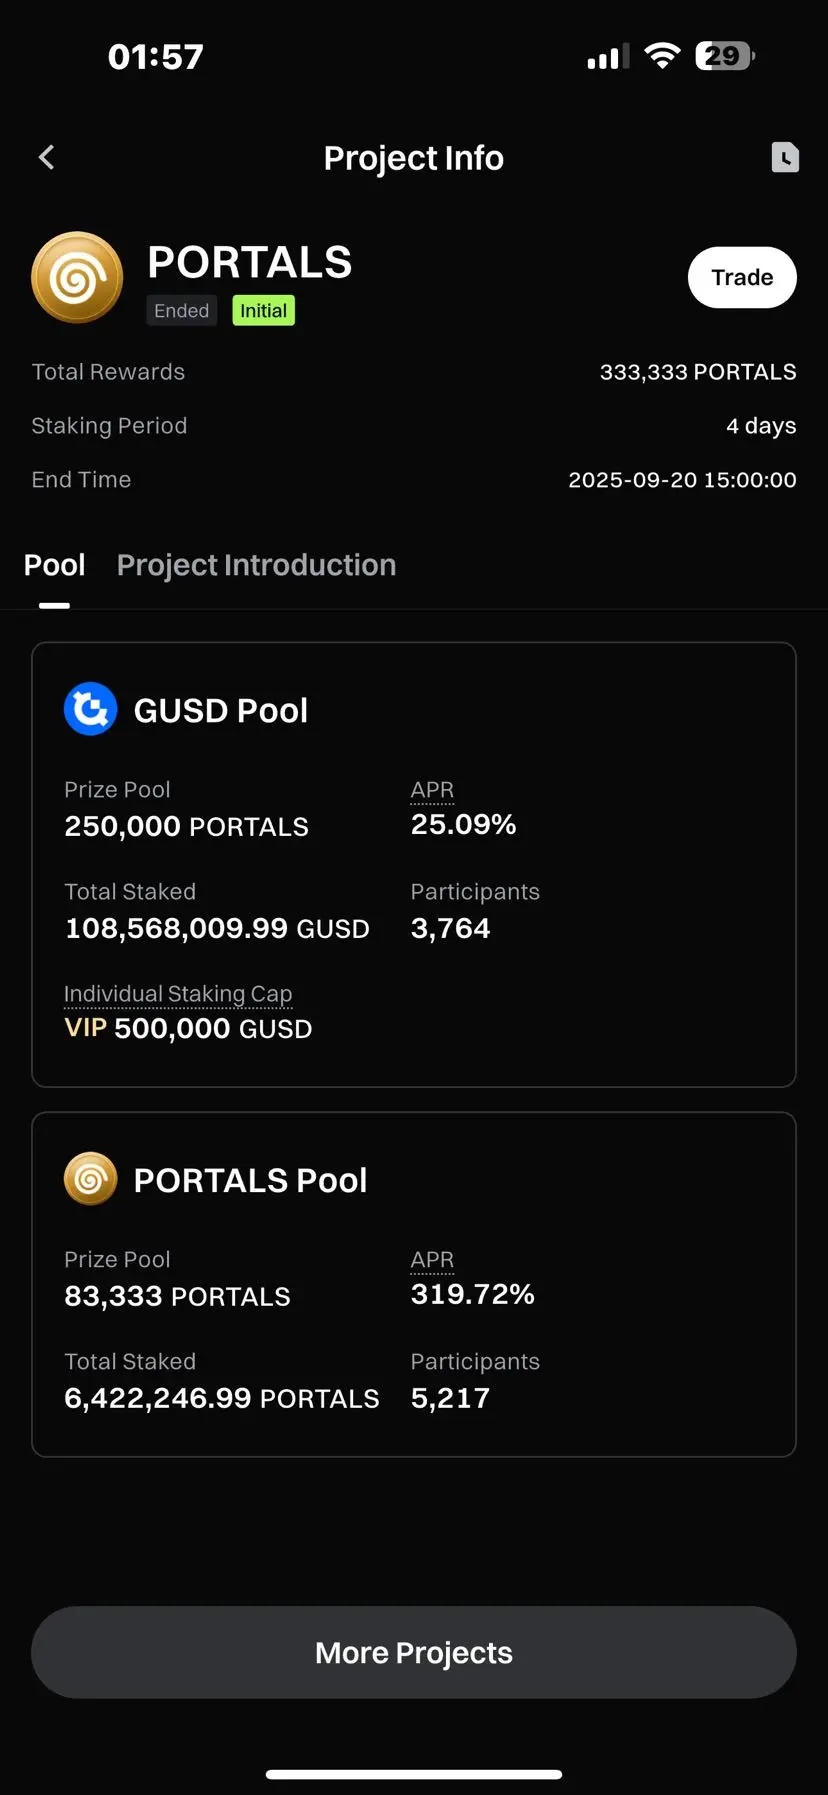The image size is (828, 1795).
Task: Tap the Trade button
Action: click(x=742, y=277)
